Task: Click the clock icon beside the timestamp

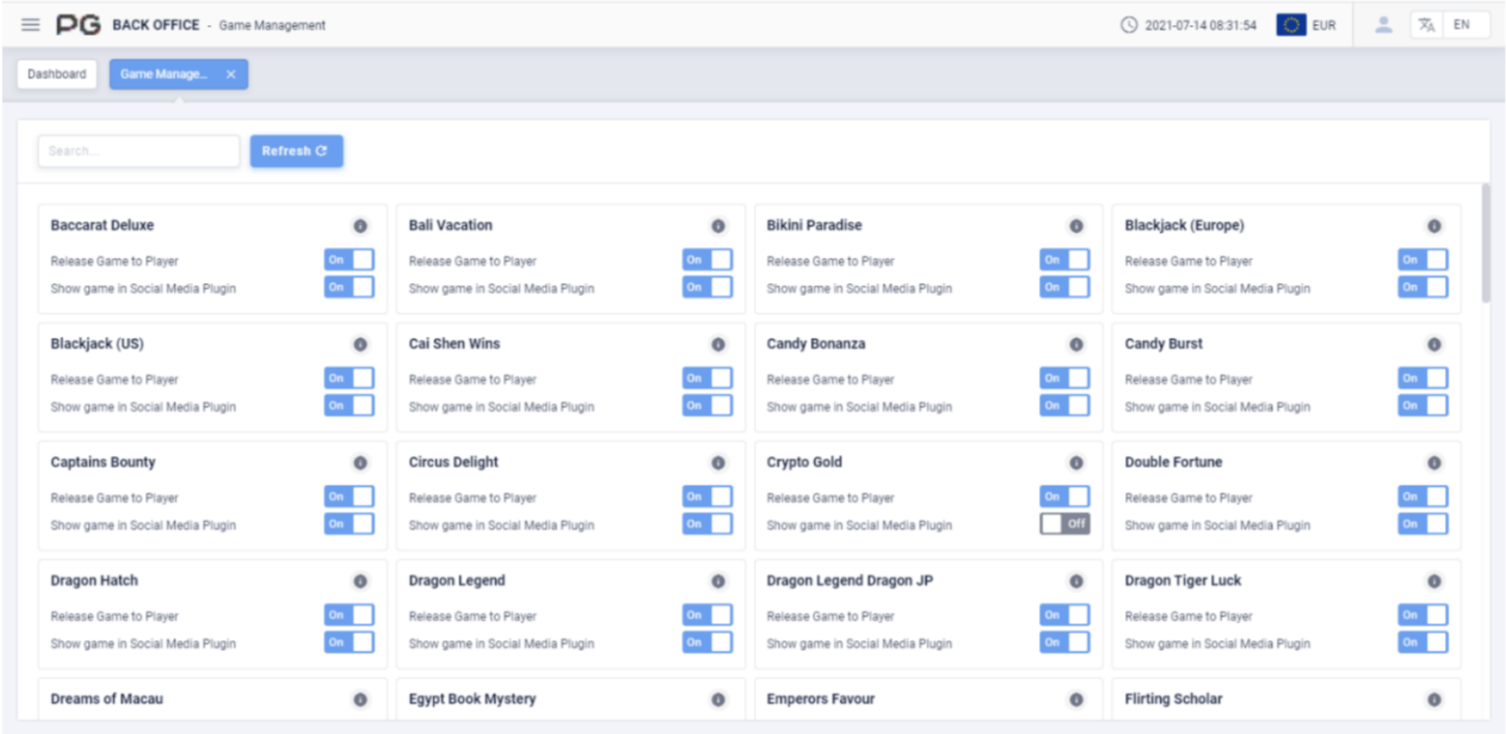Action: tap(1129, 25)
